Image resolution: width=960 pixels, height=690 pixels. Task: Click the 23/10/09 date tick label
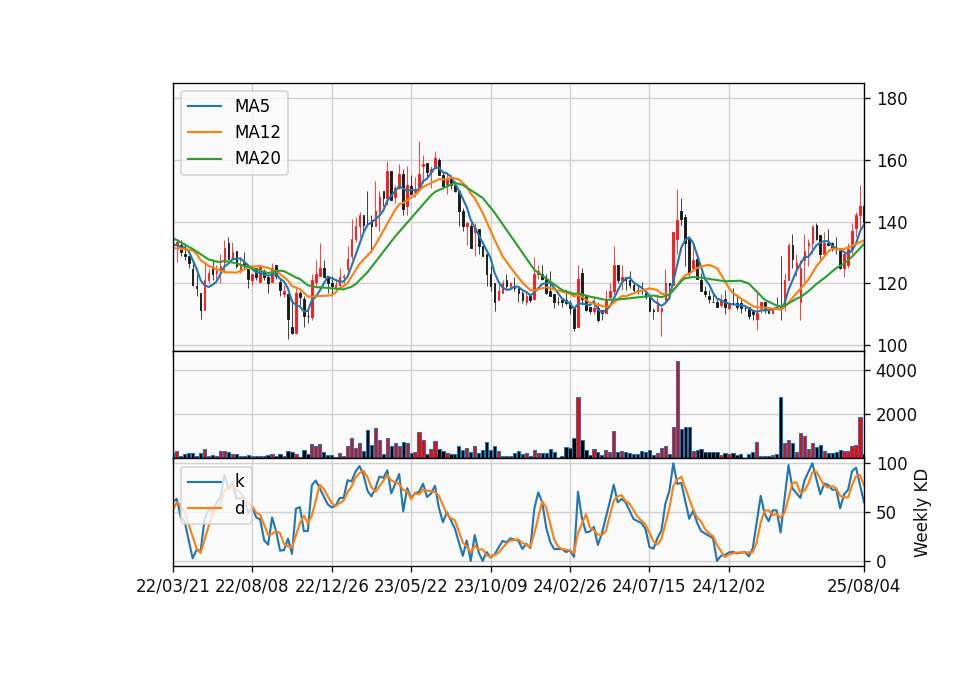click(x=490, y=587)
